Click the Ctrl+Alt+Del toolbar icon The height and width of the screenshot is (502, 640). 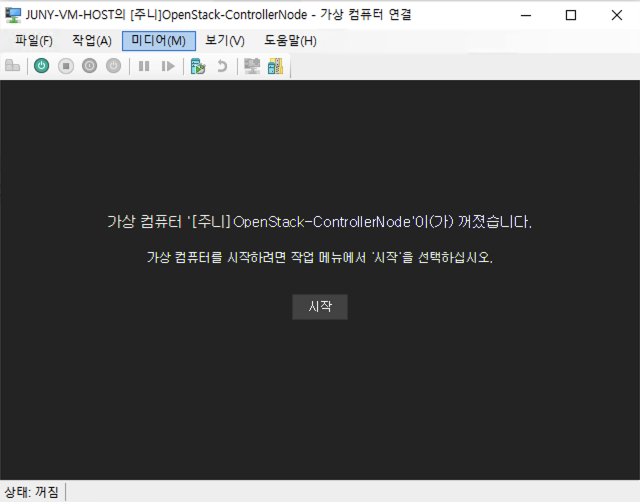pyautogui.click(x=12, y=66)
